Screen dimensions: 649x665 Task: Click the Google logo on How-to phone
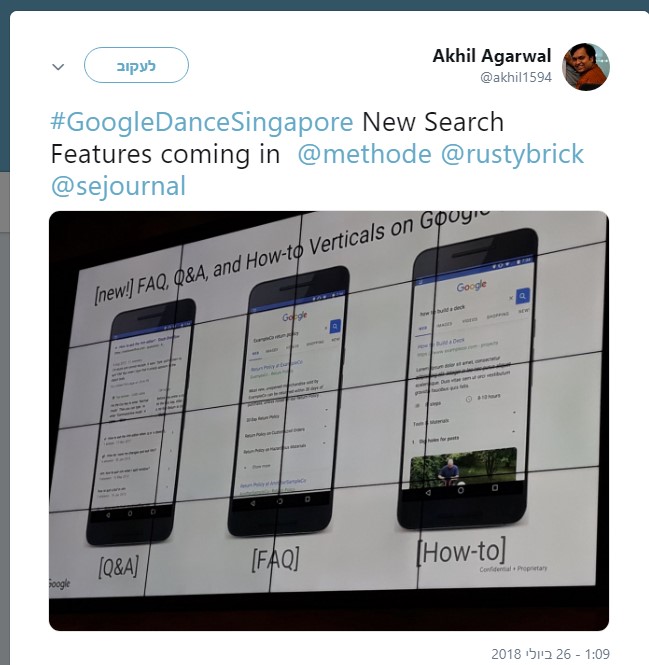471,286
